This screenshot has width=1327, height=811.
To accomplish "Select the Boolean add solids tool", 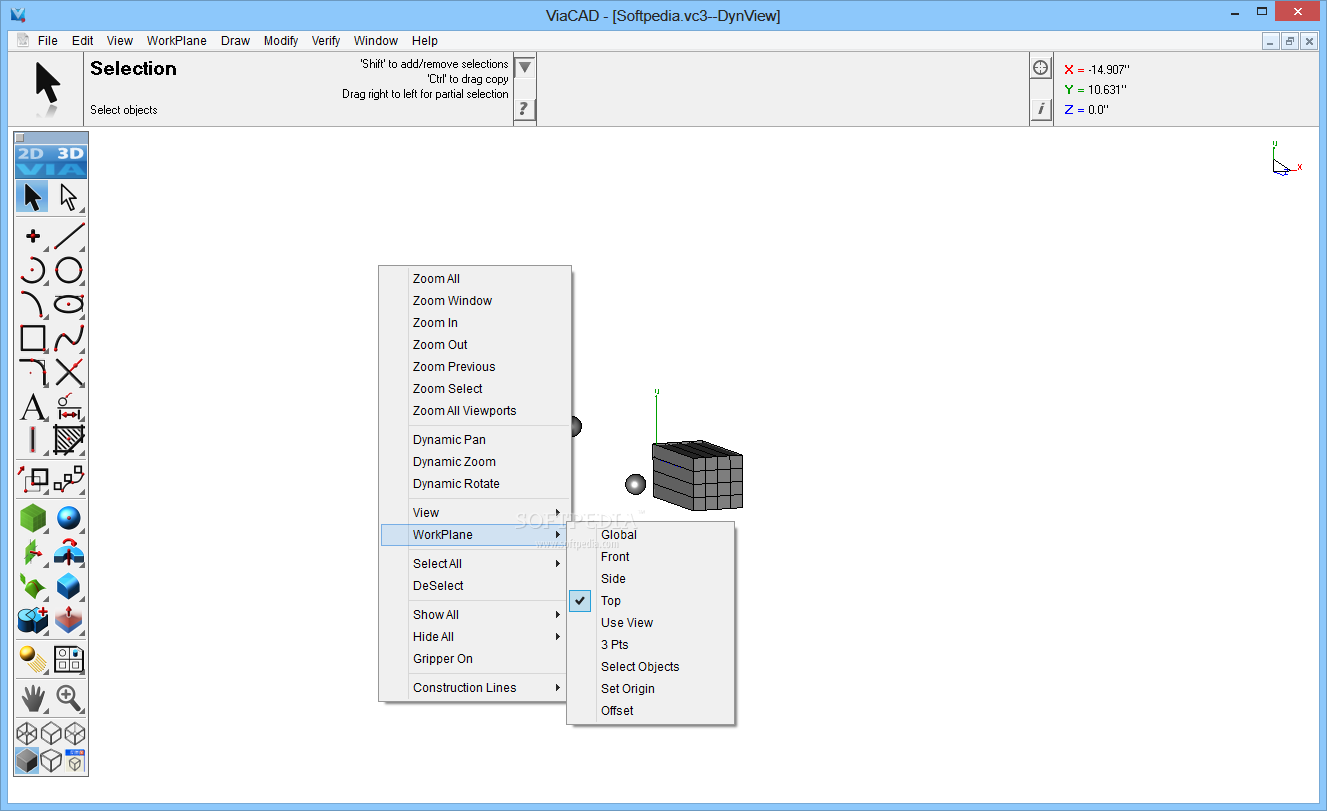I will click(33, 620).
